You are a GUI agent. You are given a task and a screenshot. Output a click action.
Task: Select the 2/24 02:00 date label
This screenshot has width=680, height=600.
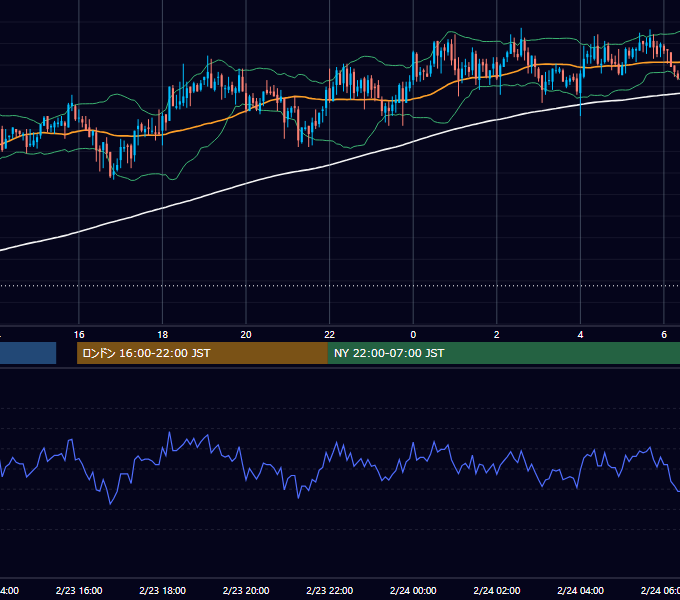[497, 590]
